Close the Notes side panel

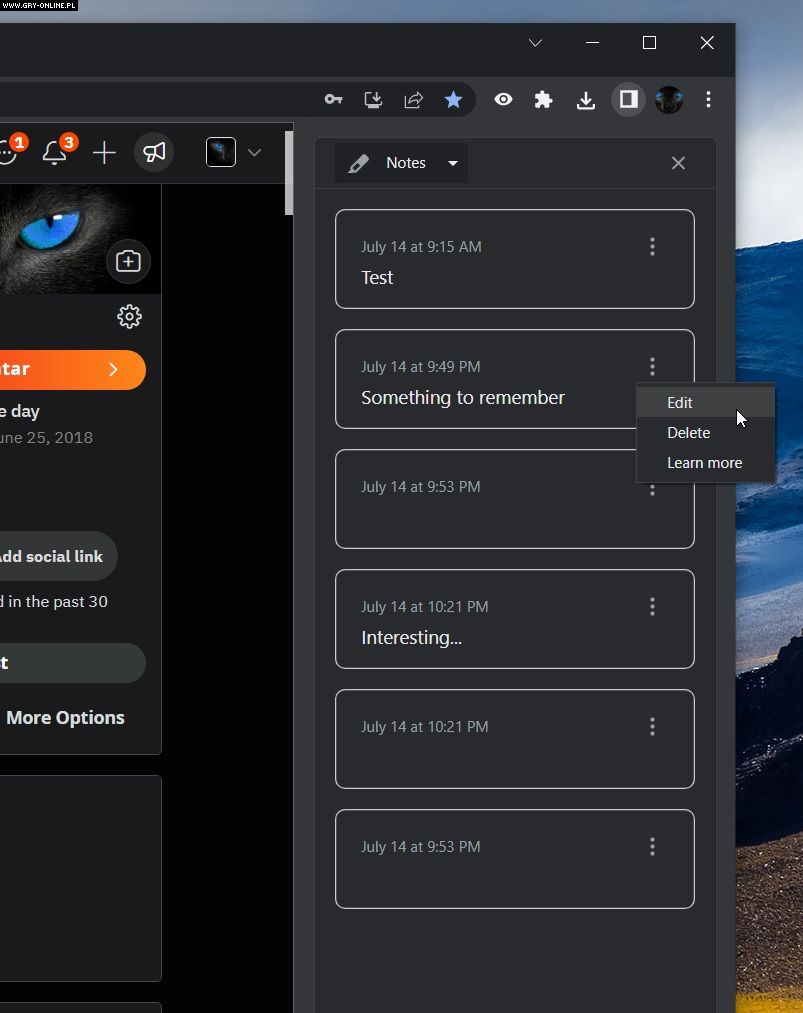click(678, 163)
